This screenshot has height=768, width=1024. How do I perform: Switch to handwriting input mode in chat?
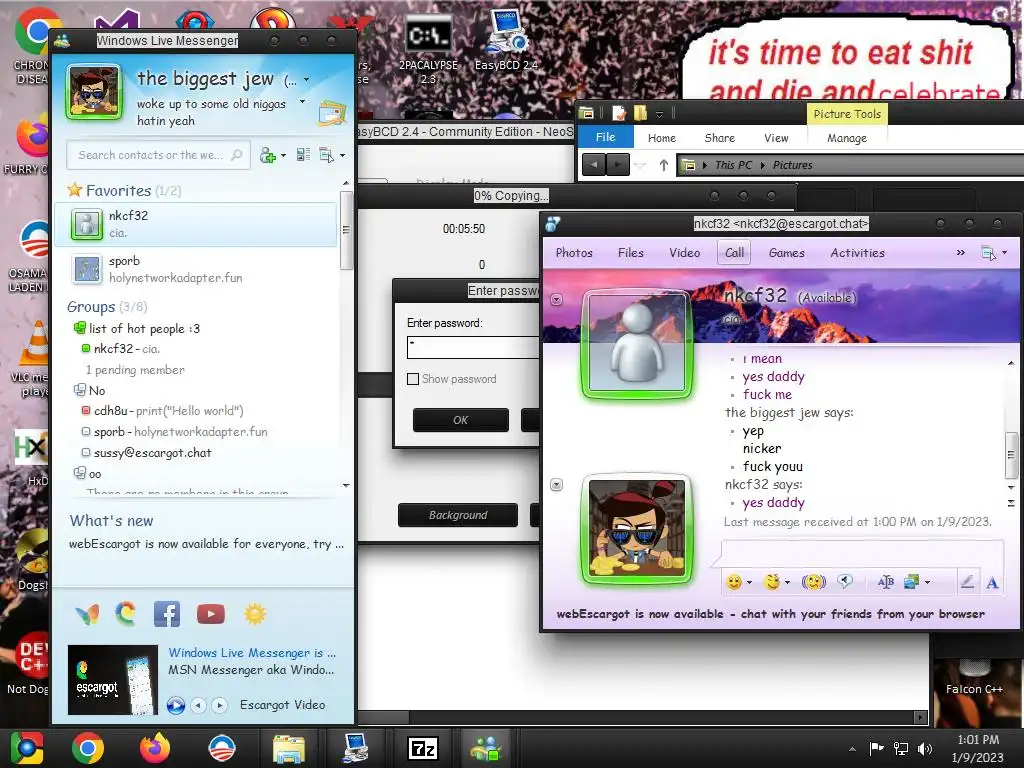[x=967, y=582]
